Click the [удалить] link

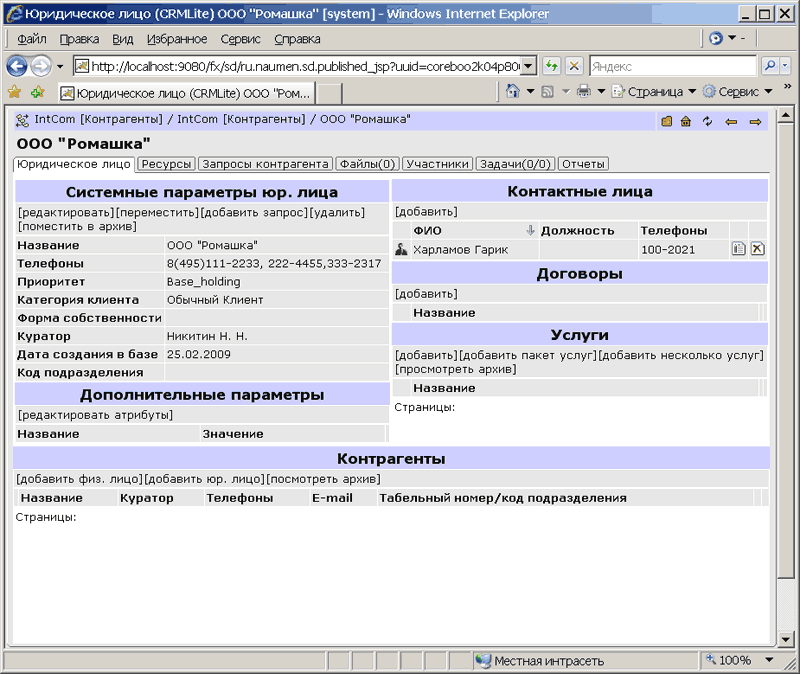(337, 212)
